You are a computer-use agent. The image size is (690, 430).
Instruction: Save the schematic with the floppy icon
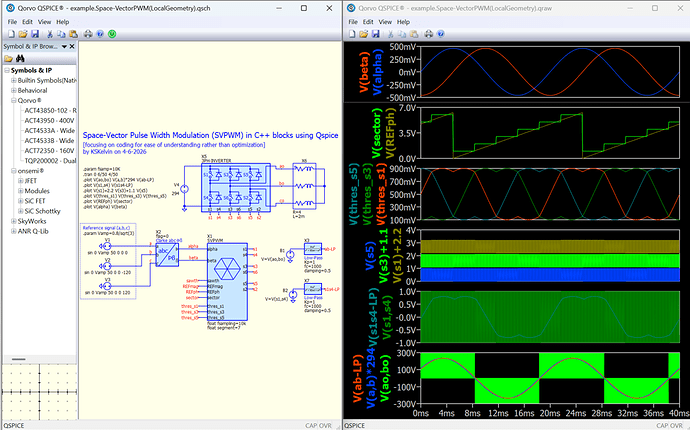(35, 34)
